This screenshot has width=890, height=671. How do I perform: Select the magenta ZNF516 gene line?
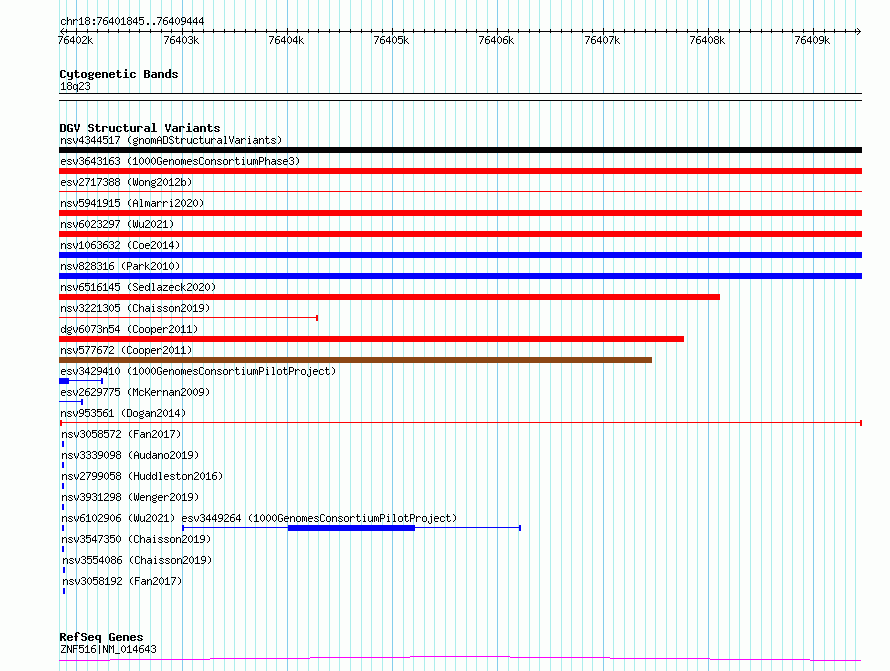[x=460, y=659]
